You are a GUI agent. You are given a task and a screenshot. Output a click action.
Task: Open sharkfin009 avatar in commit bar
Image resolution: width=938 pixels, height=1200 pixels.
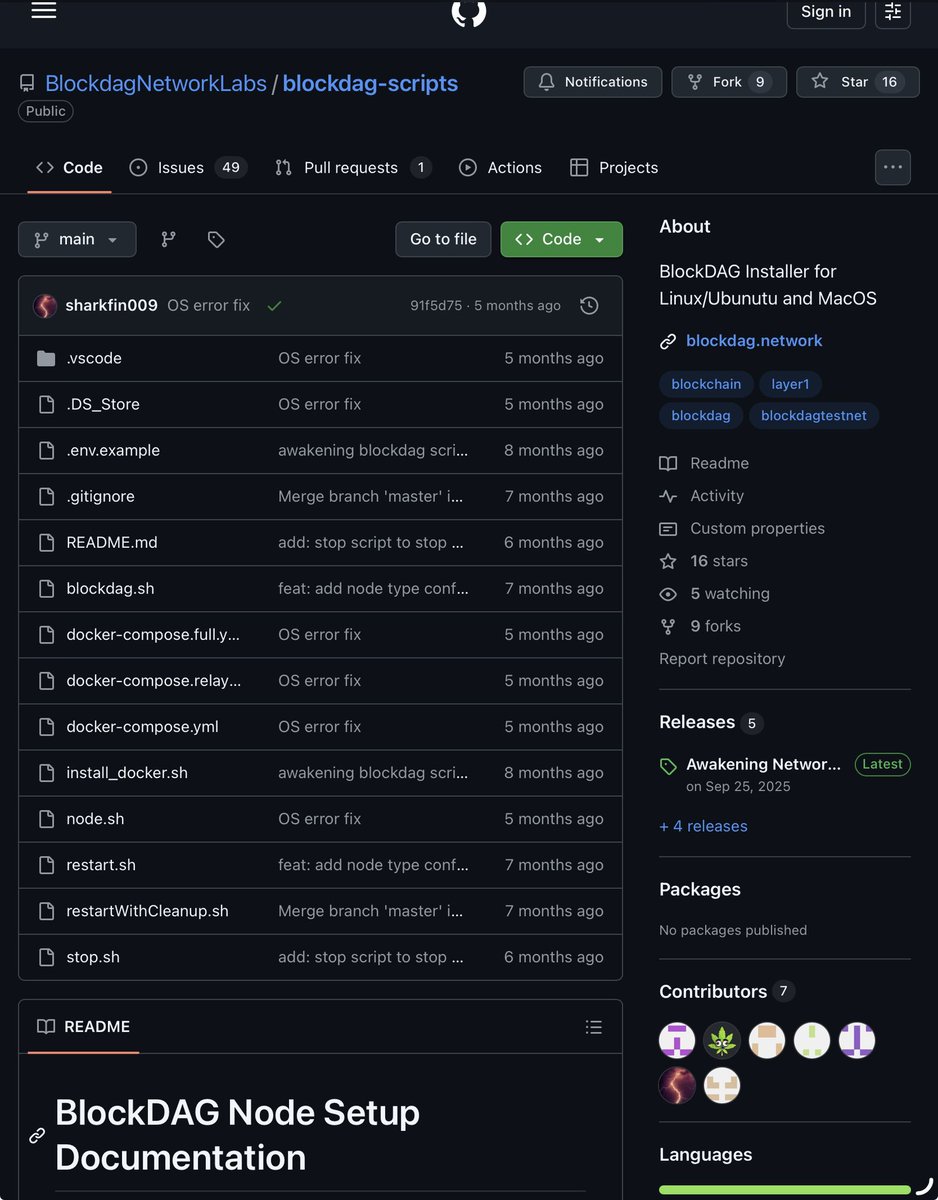[x=45, y=306]
